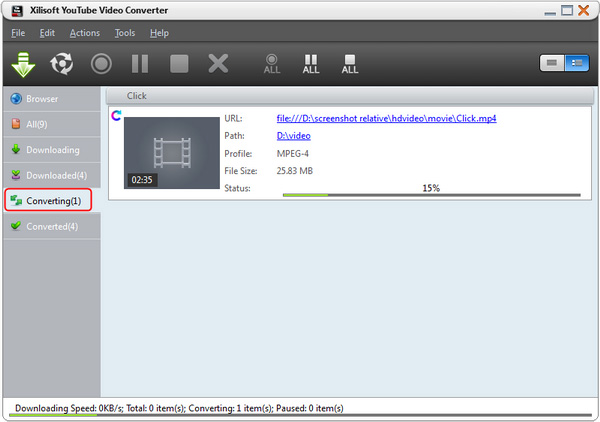Screen dimensions: 600x422
Task: Click the Convert circular arrows toolbar icon
Action: [62, 64]
